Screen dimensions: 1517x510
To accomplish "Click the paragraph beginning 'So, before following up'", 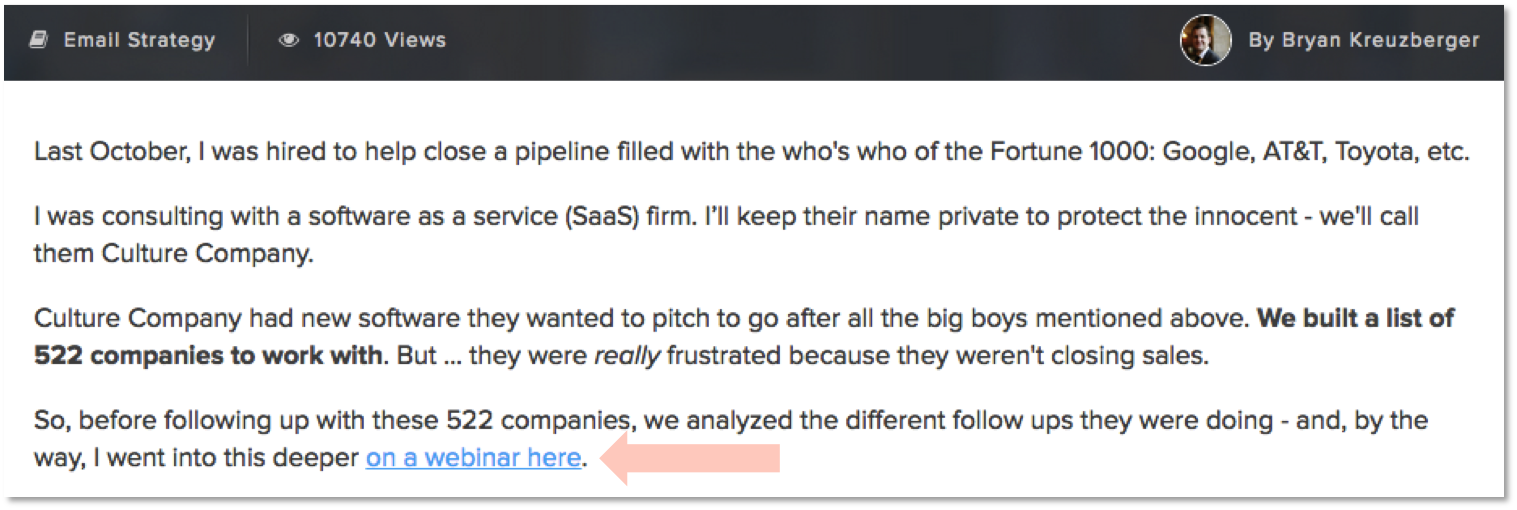I will click(x=731, y=439).
